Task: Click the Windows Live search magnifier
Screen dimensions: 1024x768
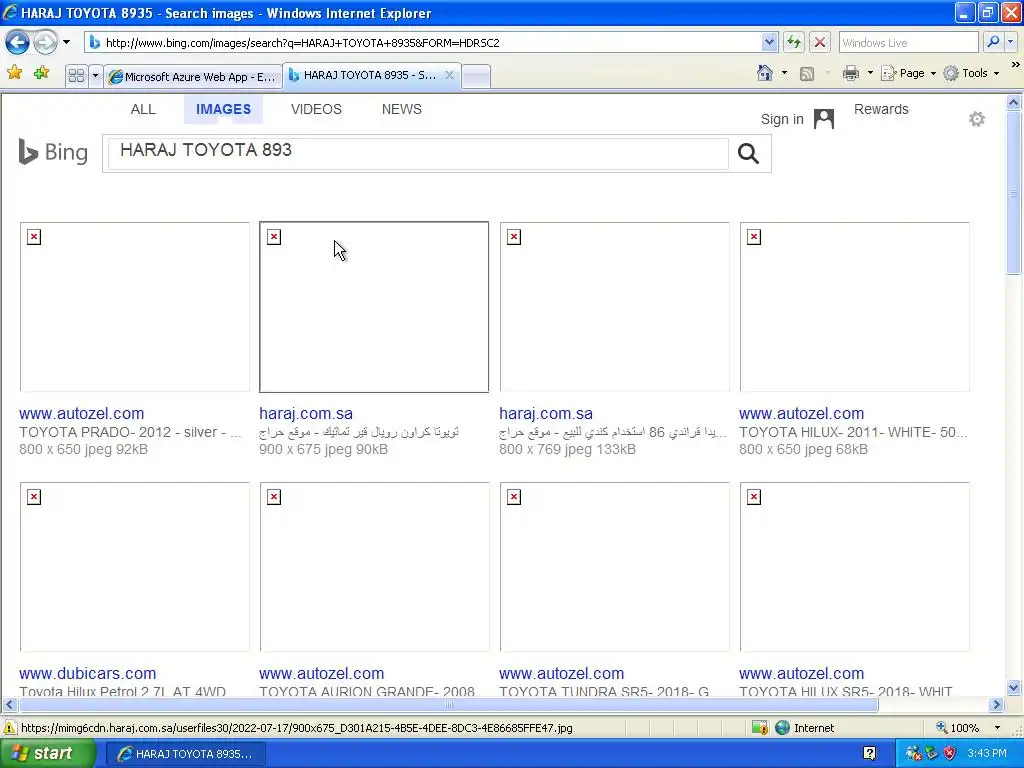Action: click(x=993, y=42)
